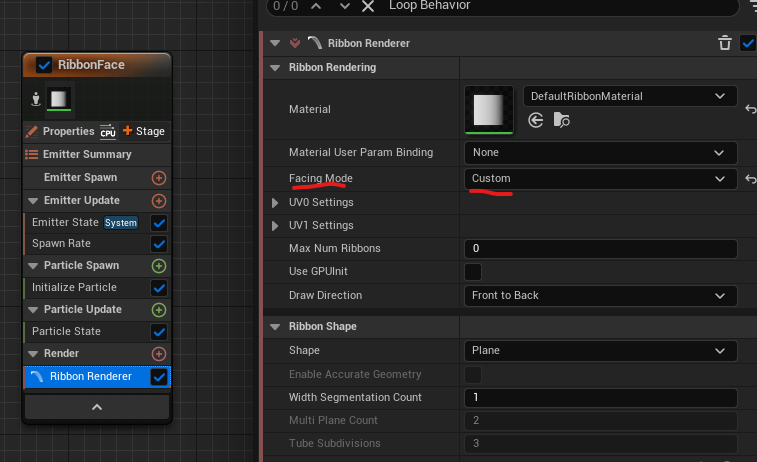Add module to Emitter Update
The image size is (757, 462).
[x=159, y=201]
